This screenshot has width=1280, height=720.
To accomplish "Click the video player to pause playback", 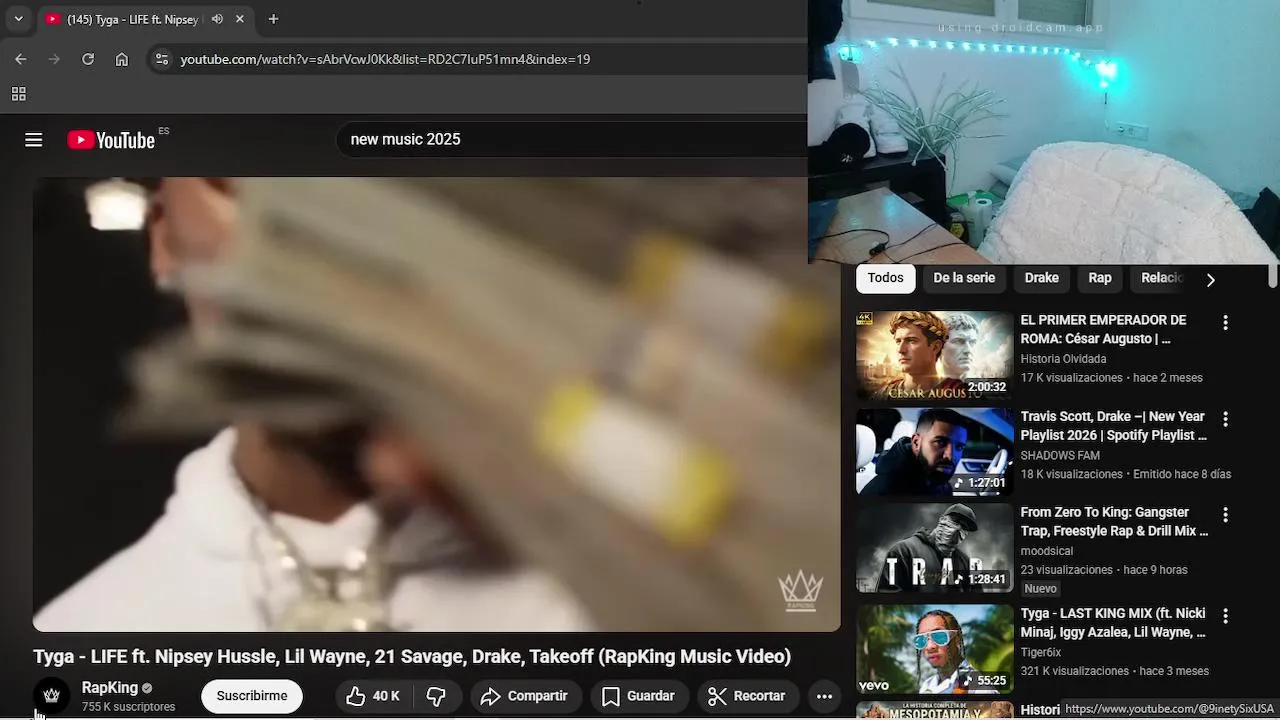I will pyautogui.click(x=436, y=404).
